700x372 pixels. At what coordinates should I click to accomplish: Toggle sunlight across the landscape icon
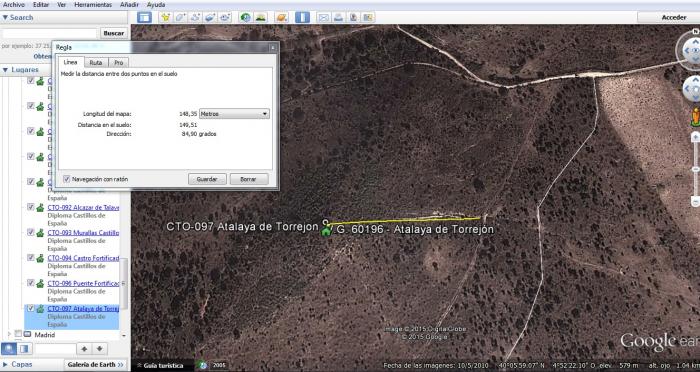[260, 17]
